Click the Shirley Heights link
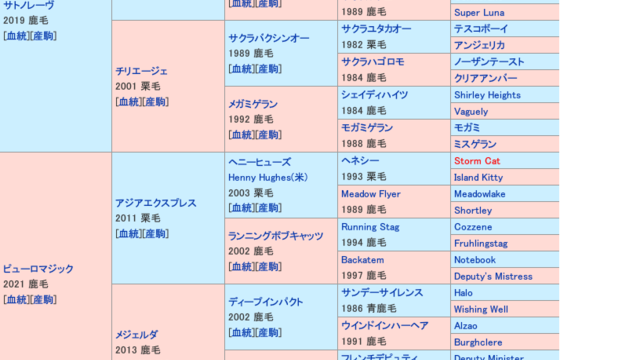This screenshot has width=640, height=360. tap(487, 95)
